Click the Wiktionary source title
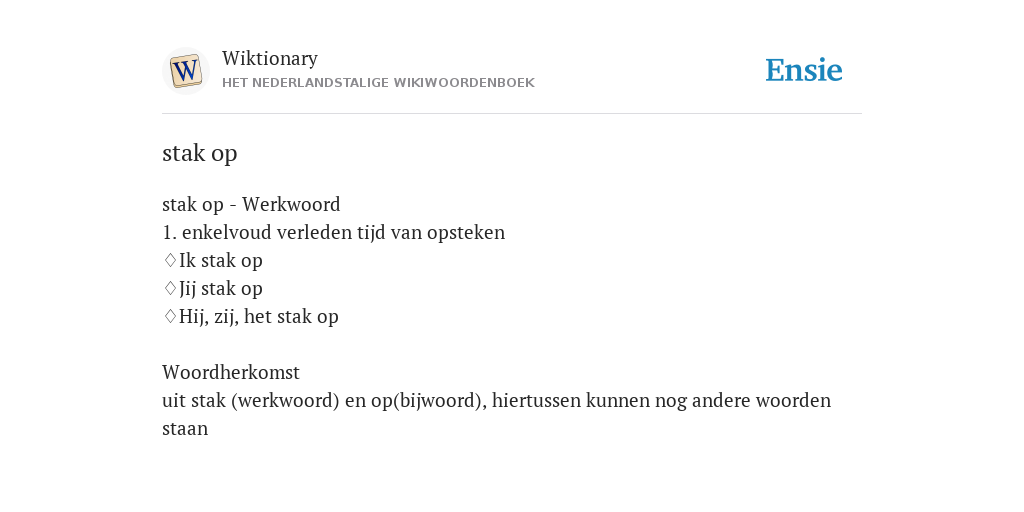Viewport: 1024px width, 512px height. (270, 58)
